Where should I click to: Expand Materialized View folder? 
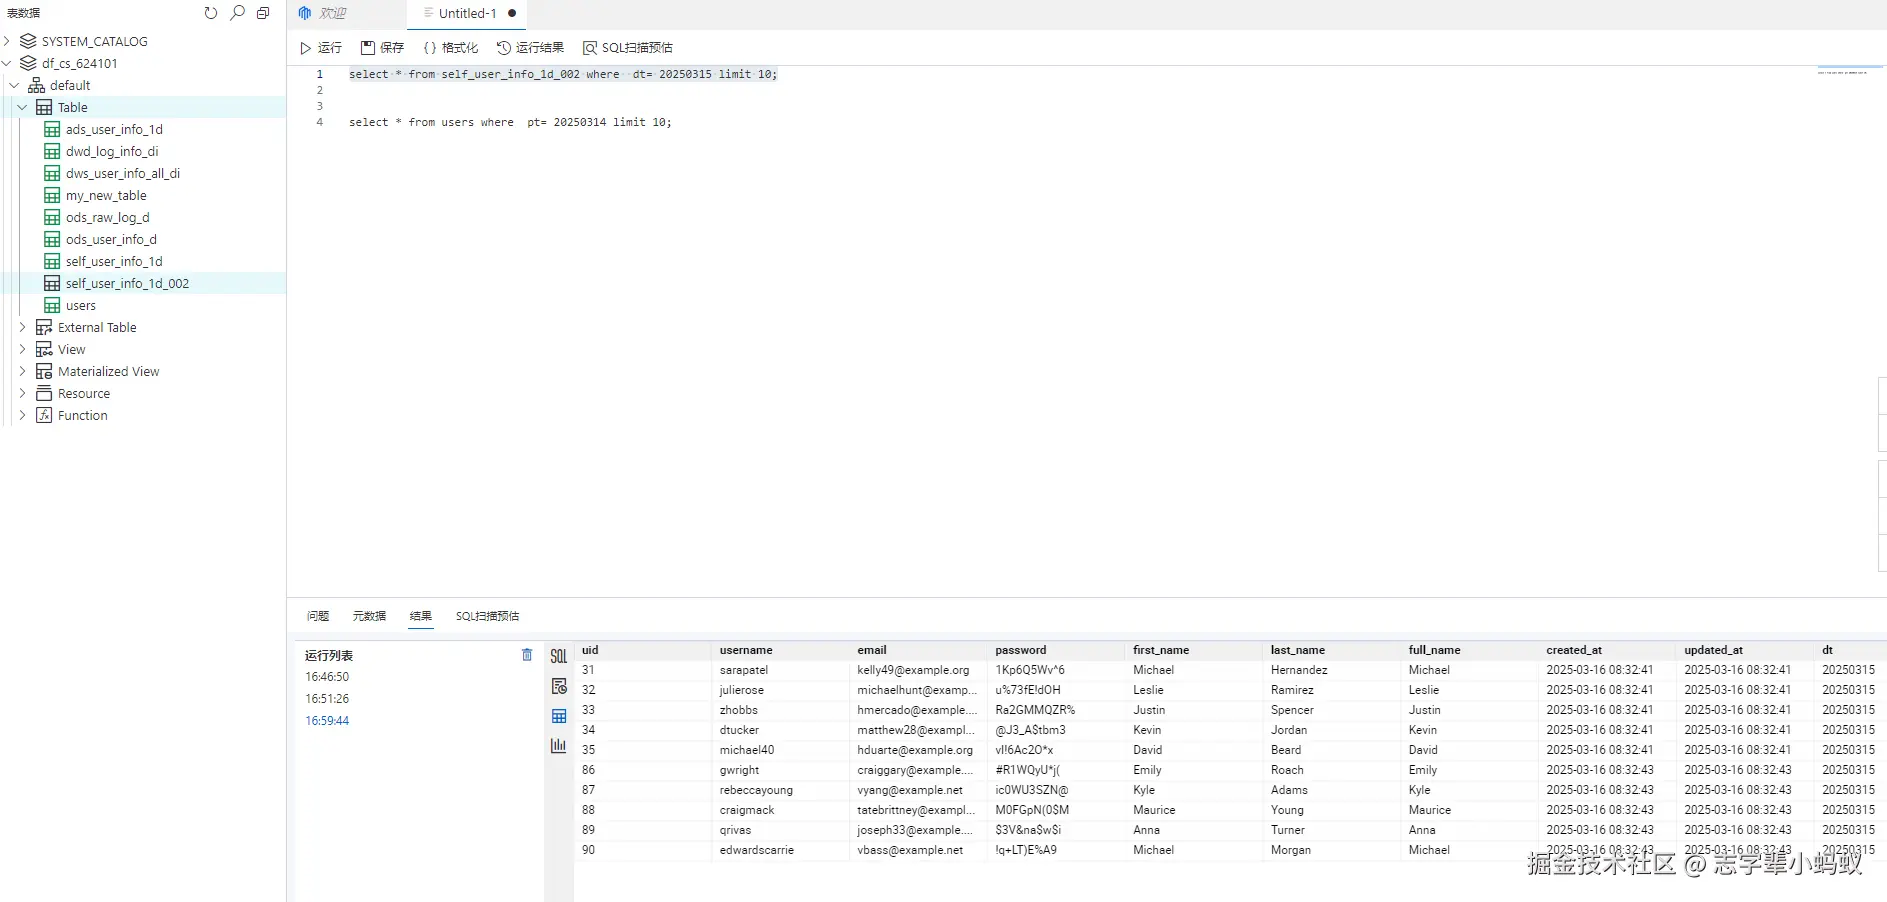[x=23, y=371]
